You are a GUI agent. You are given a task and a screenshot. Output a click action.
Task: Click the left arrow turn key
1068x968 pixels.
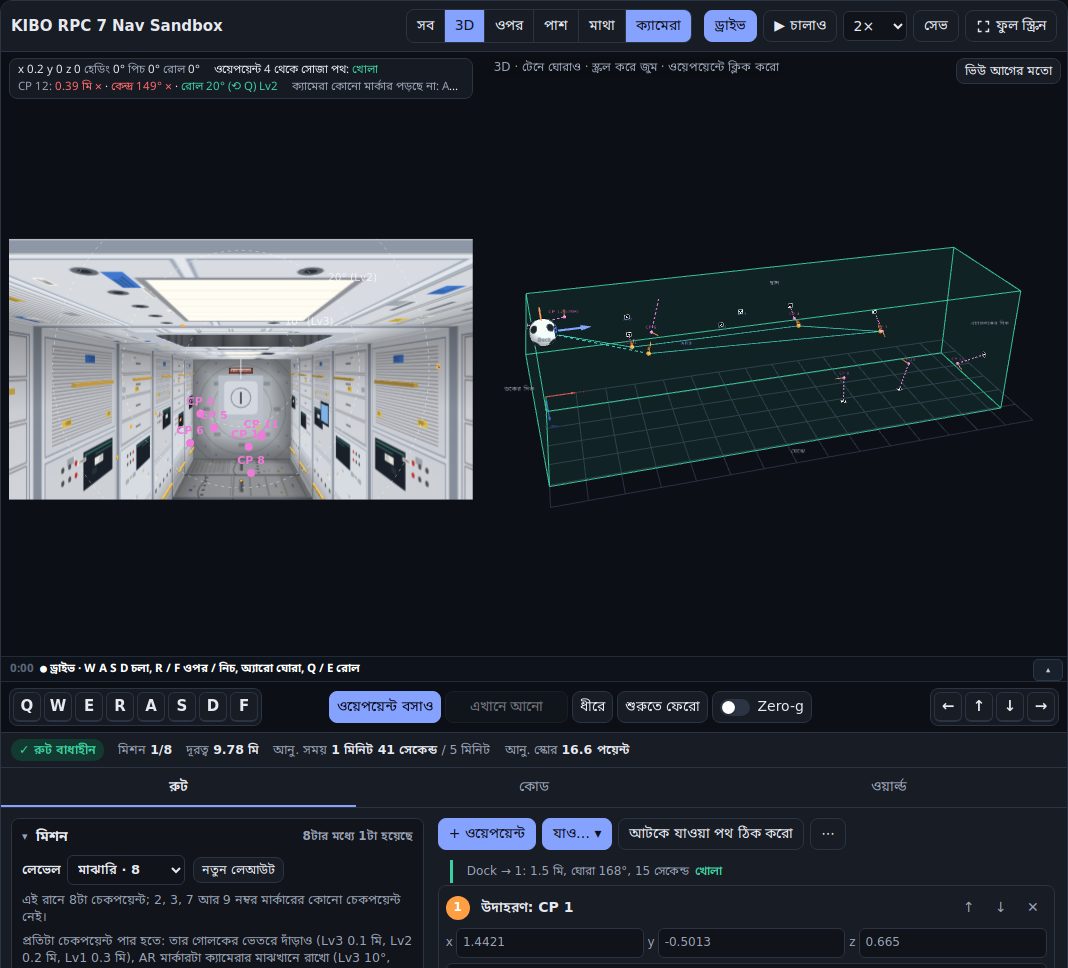(947, 706)
